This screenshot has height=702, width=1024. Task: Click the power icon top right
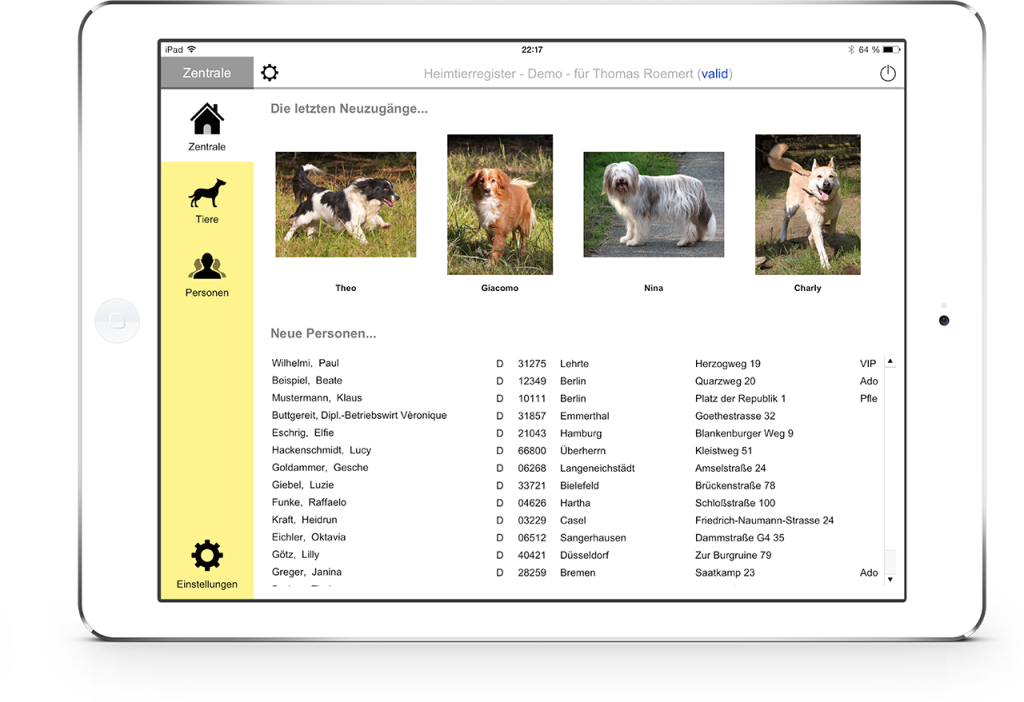click(x=888, y=73)
